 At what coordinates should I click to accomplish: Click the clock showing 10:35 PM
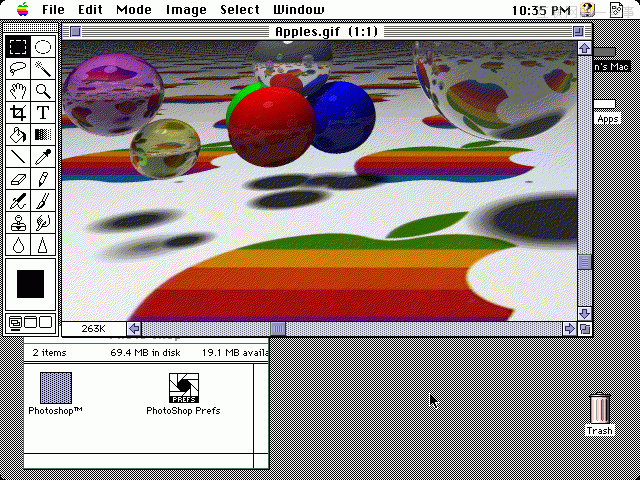[x=541, y=10]
